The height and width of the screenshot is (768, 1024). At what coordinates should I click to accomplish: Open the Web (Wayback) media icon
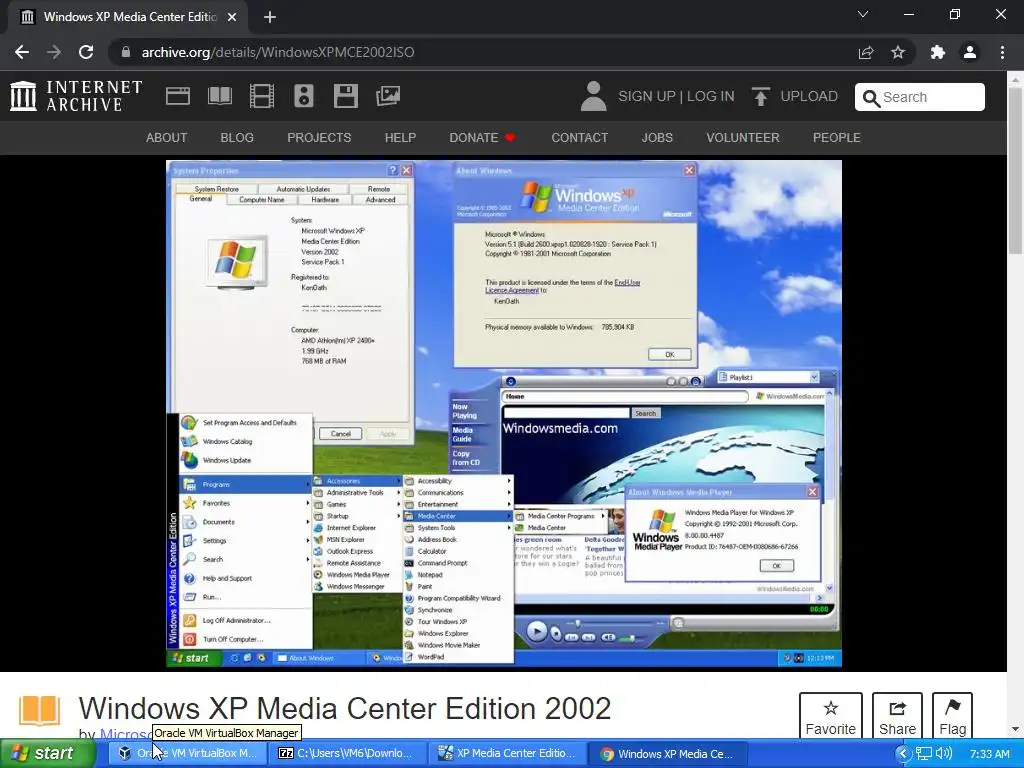tap(178, 96)
